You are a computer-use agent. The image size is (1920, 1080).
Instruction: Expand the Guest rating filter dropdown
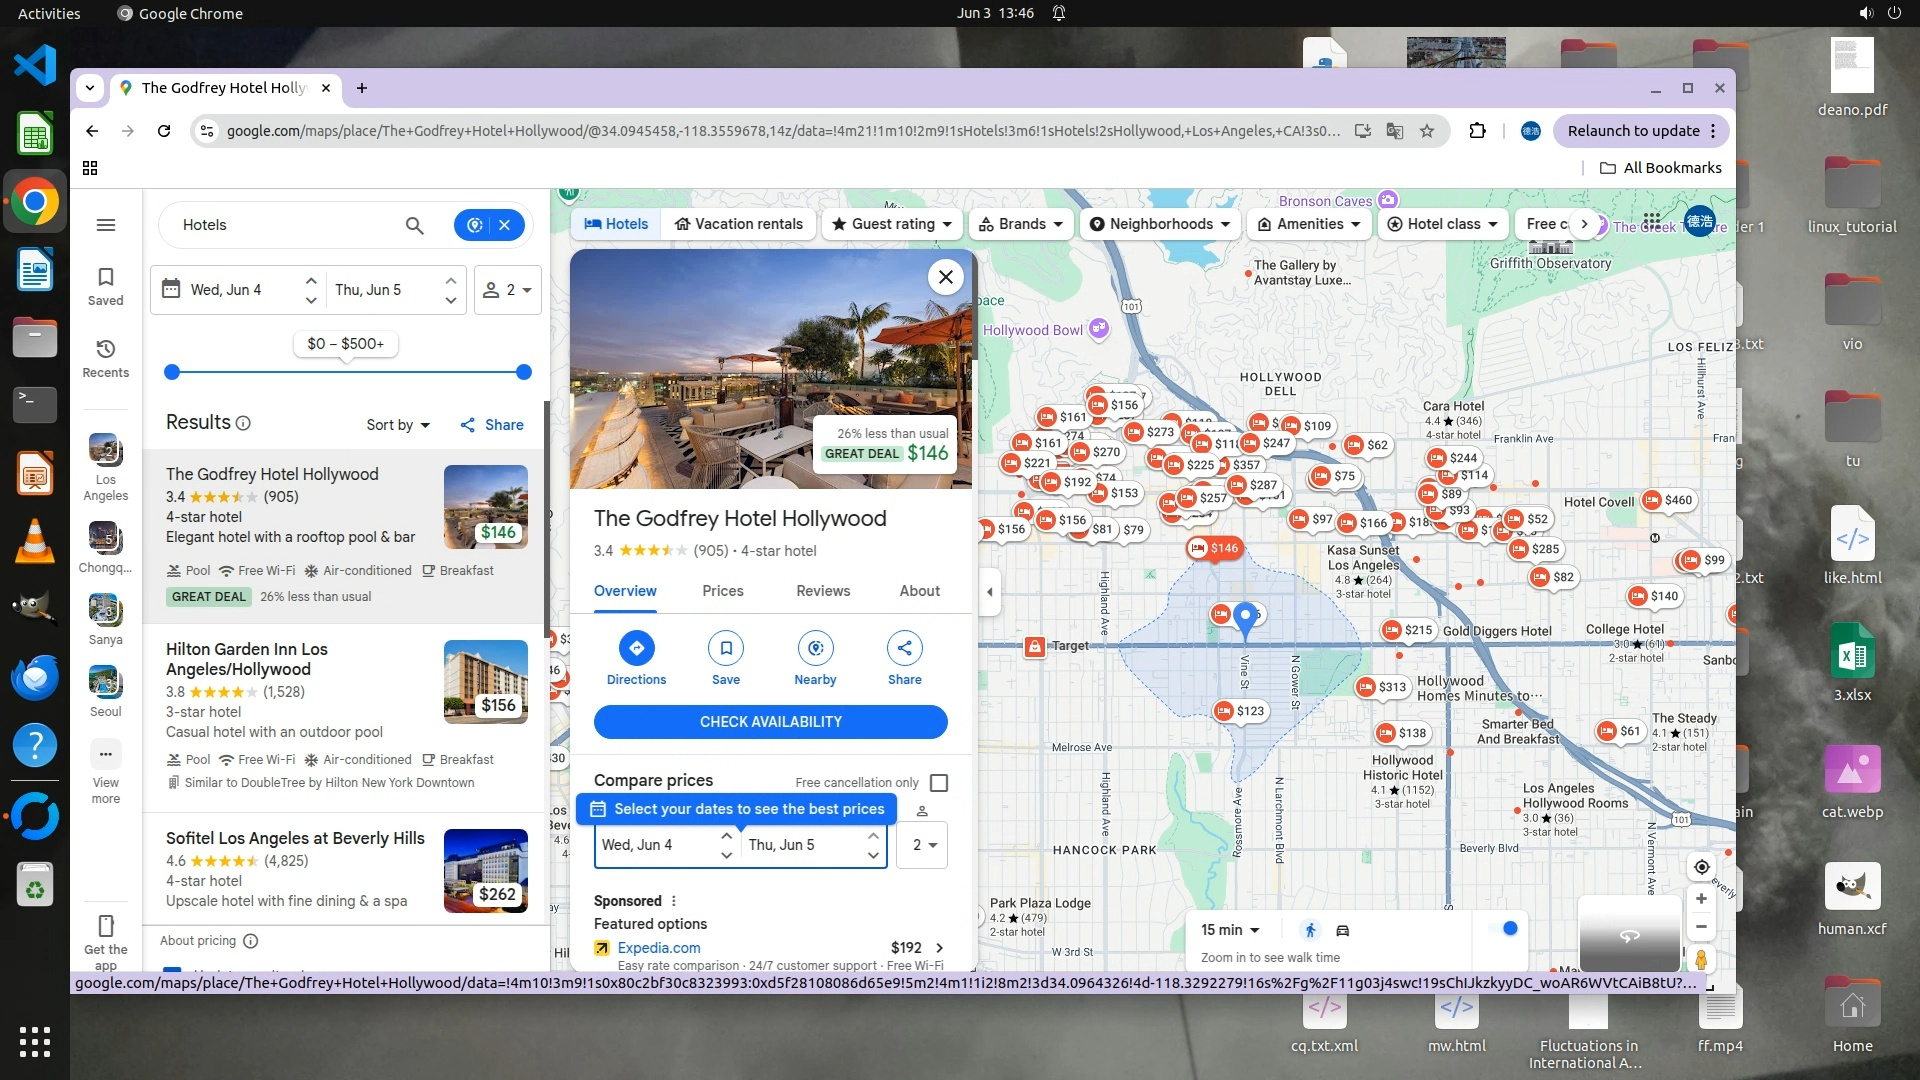(892, 224)
